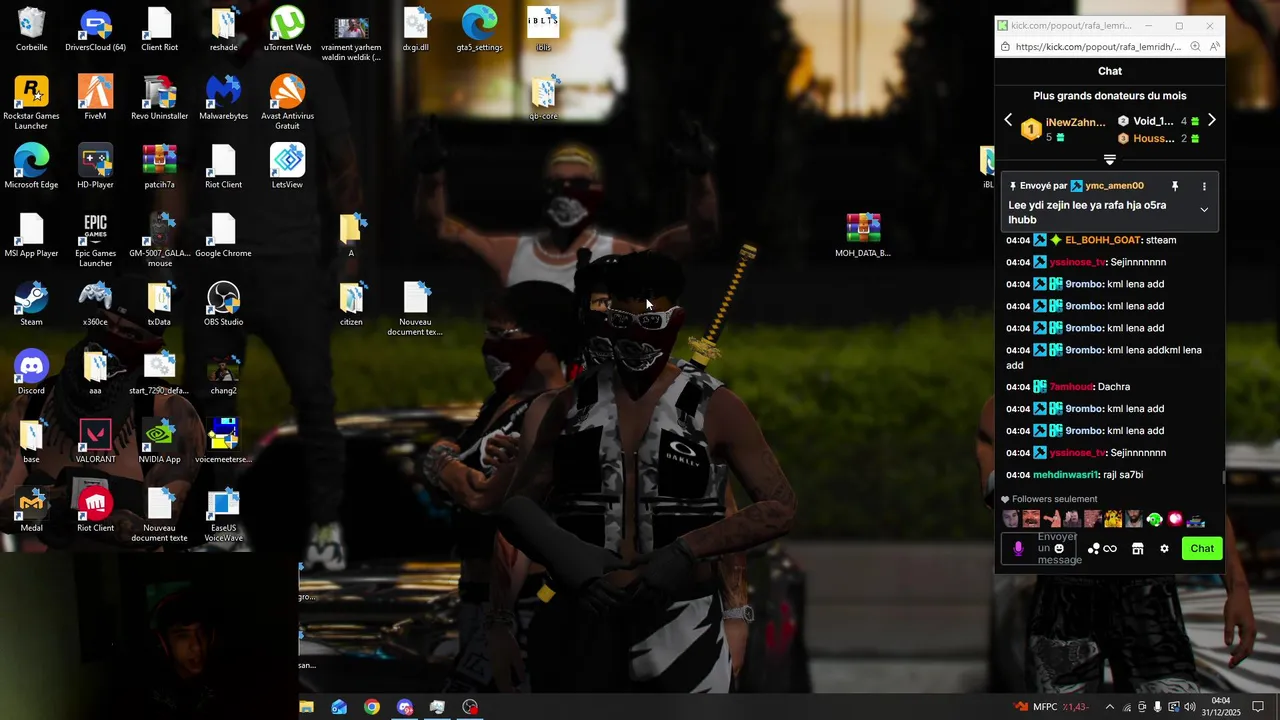The width and height of the screenshot is (1280, 720).
Task: Insert the Patrick star emote
Action: coord(1052,519)
